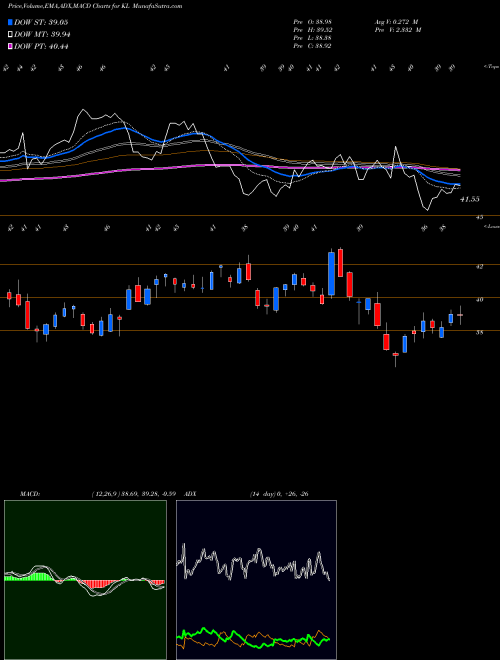Click the green MACD histogram panel
500x660 pixels.
tap(85, 580)
